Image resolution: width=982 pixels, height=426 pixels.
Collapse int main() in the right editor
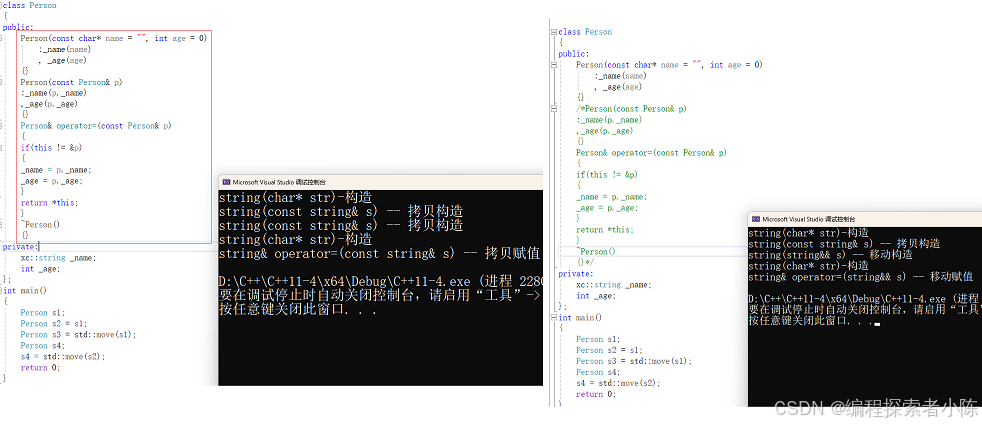(x=554, y=318)
